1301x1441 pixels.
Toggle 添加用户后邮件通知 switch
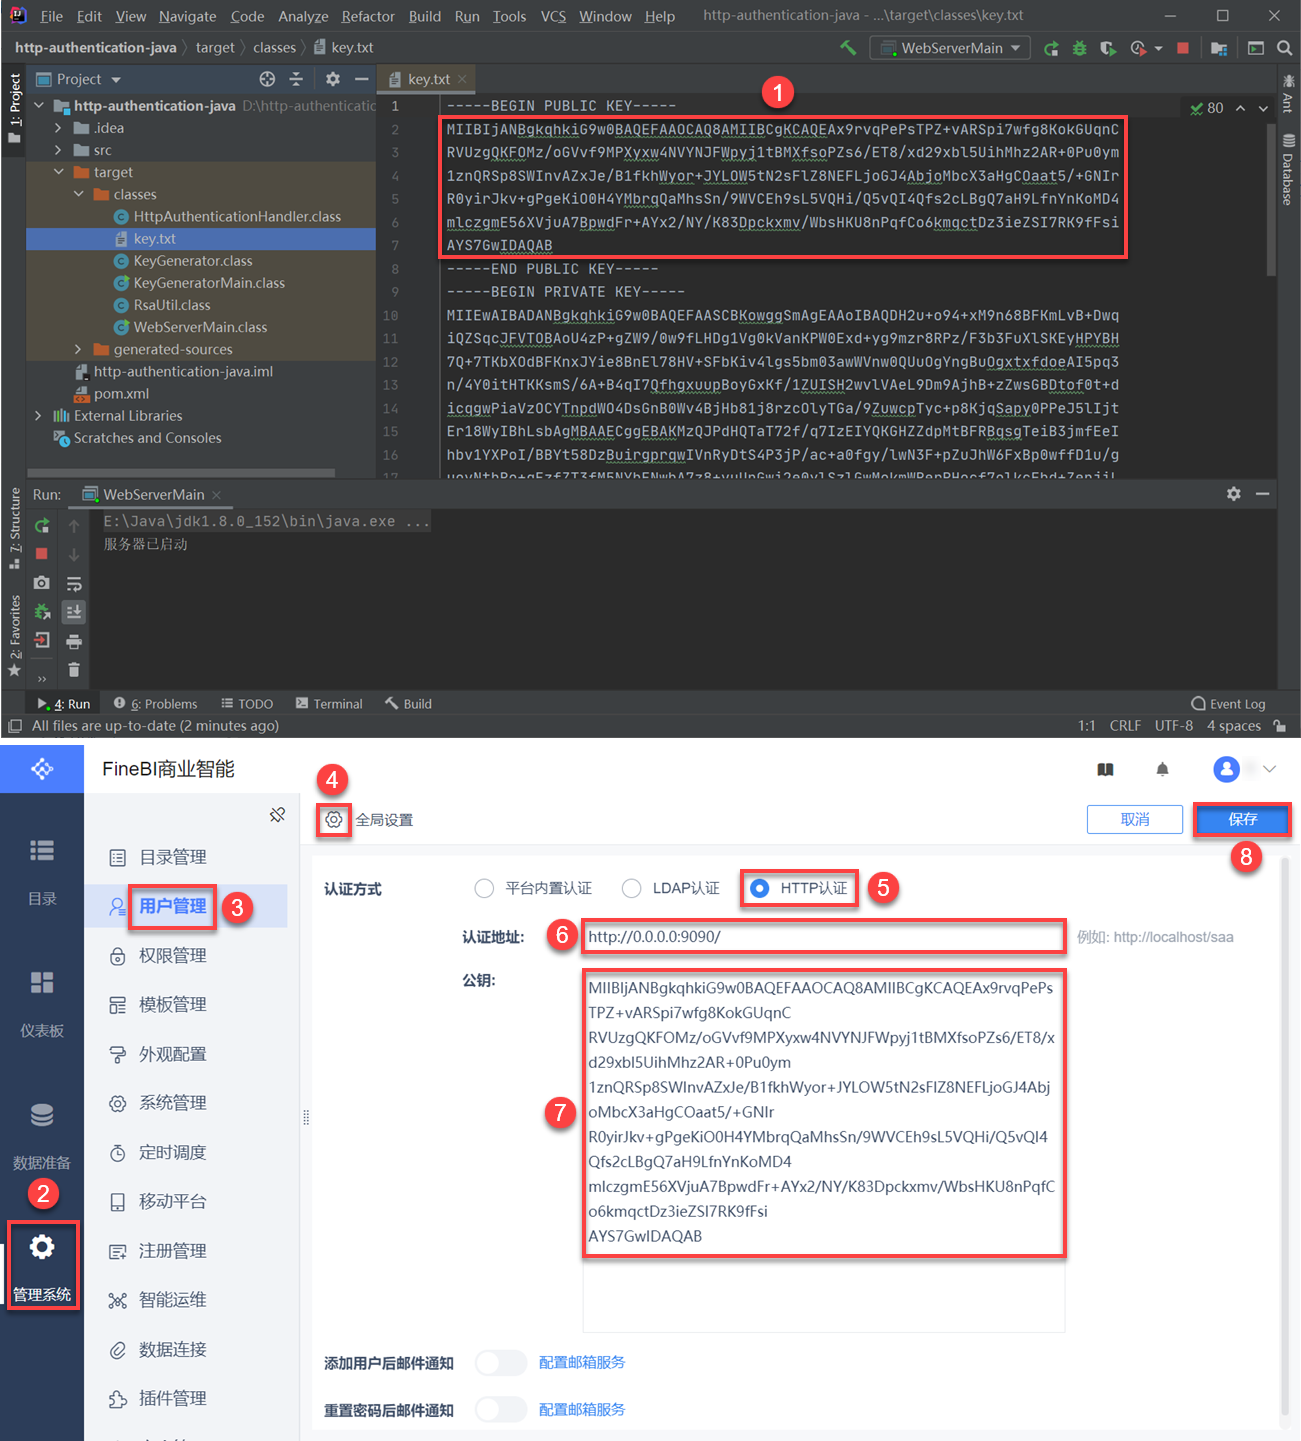coord(501,1363)
